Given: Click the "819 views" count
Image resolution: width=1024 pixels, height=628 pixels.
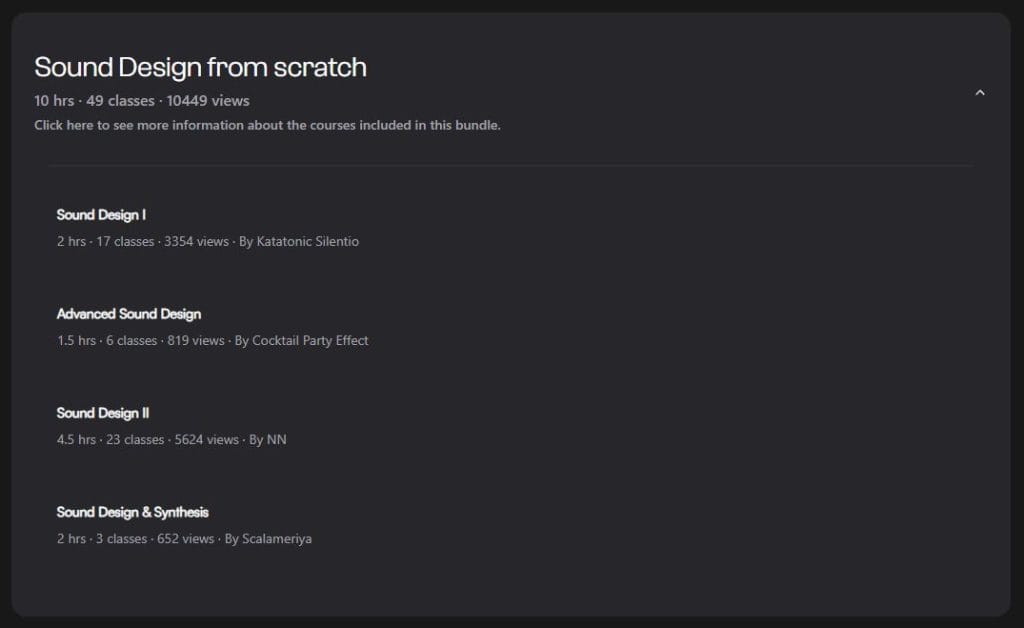Looking at the screenshot, I should click(x=195, y=340).
